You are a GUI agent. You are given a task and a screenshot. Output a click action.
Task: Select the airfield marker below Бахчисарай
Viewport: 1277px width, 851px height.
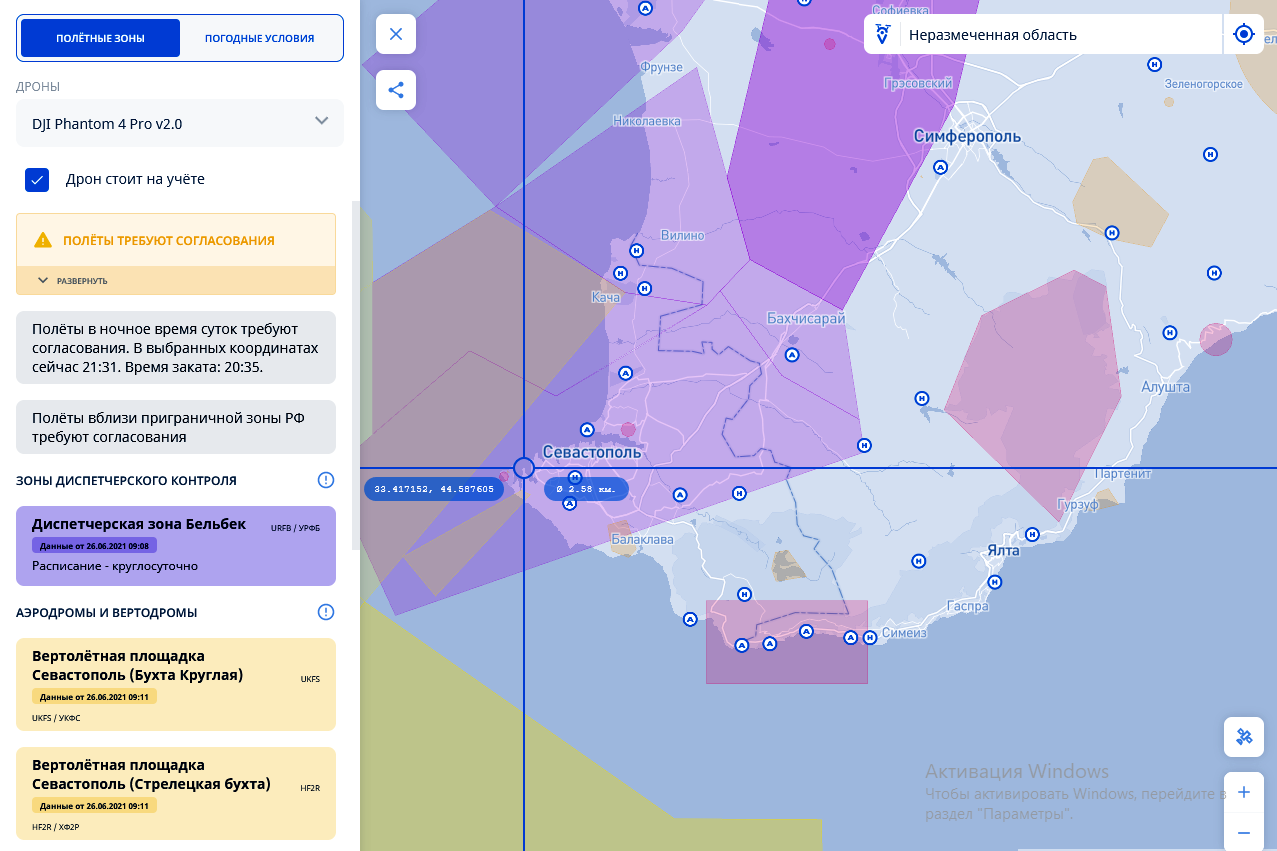[x=793, y=354]
